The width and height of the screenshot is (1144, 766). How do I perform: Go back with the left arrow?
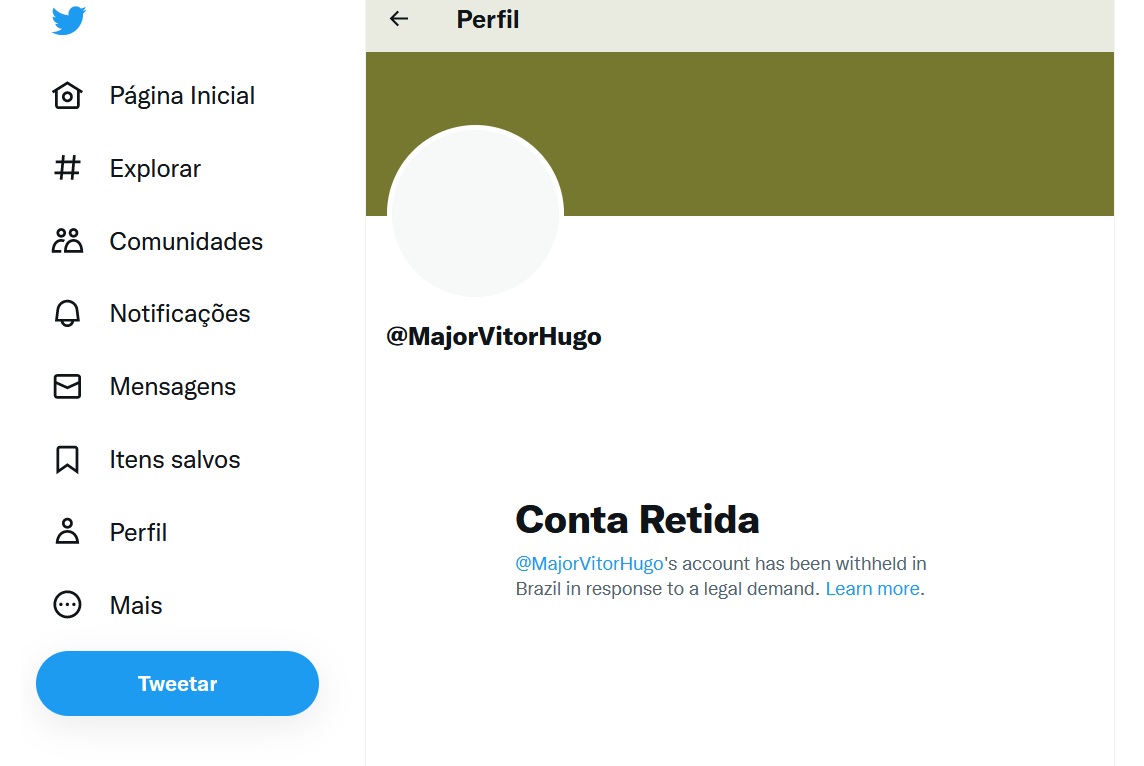click(399, 19)
